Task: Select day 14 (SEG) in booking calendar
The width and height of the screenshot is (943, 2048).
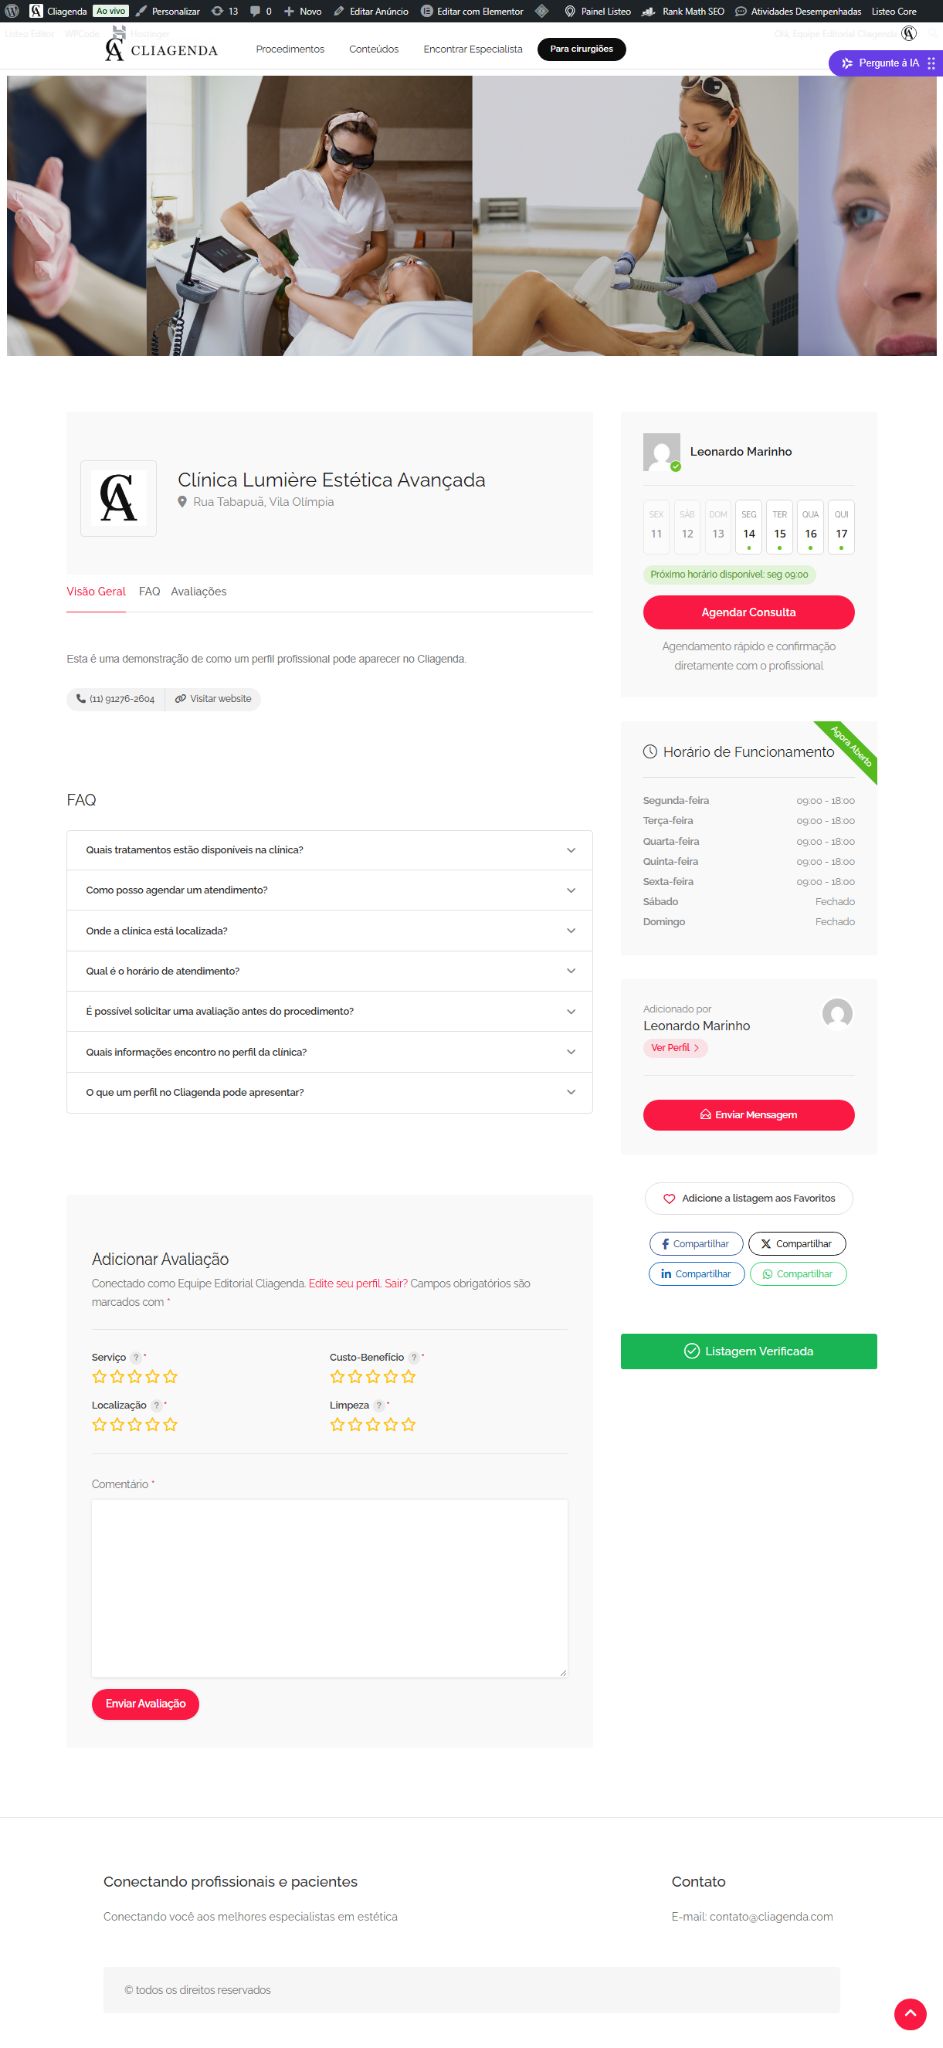Action: click(749, 527)
